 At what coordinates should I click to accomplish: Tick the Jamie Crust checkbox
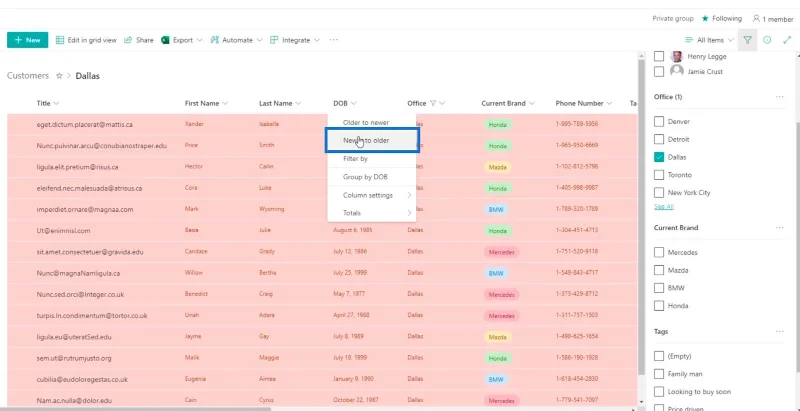(x=659, y=71)
